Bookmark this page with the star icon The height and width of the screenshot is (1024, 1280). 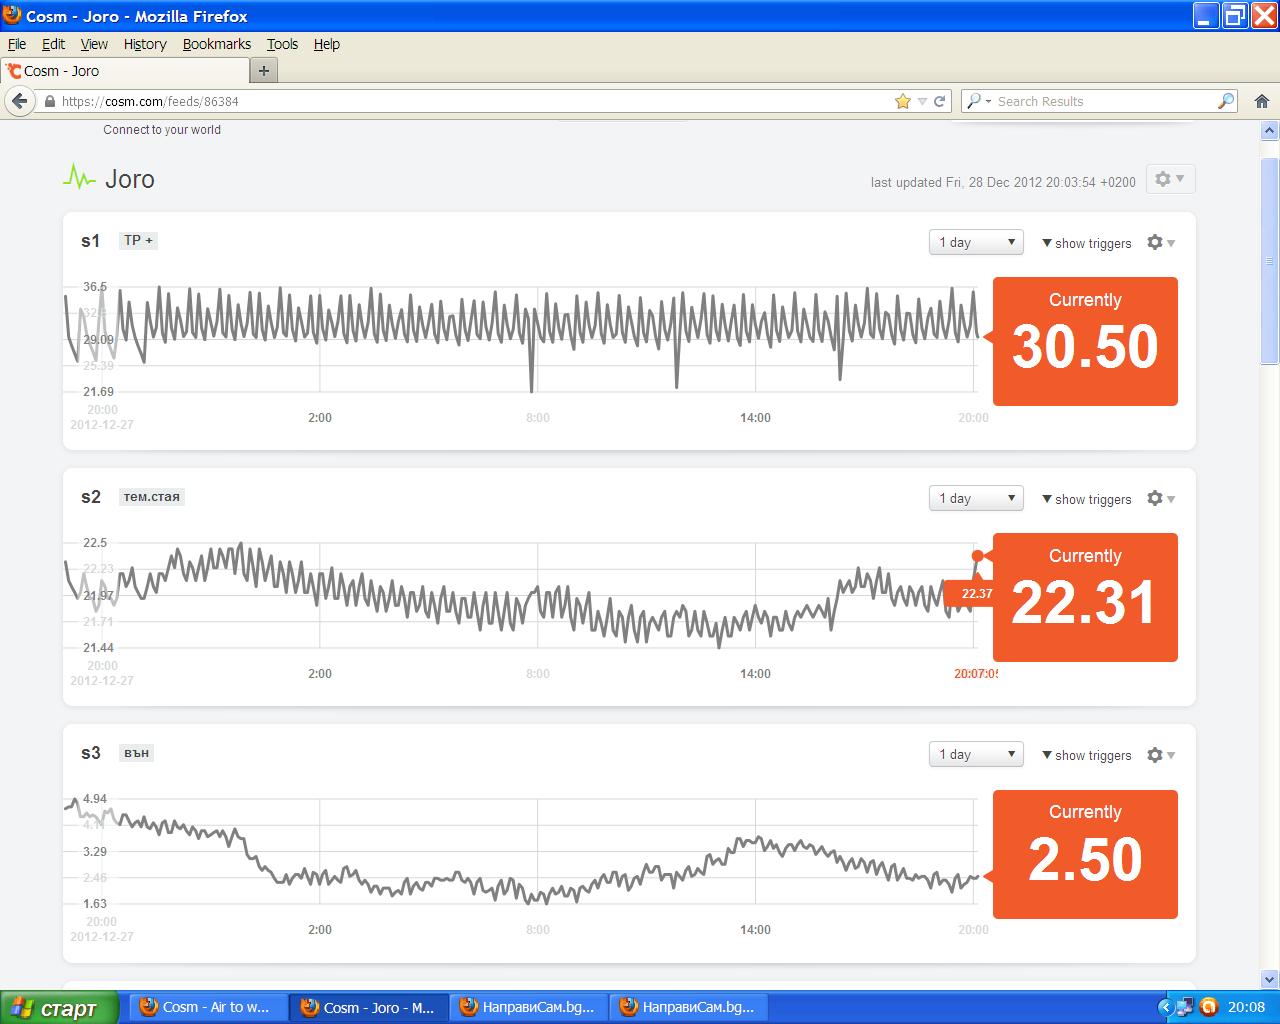(x=903, y=101)
